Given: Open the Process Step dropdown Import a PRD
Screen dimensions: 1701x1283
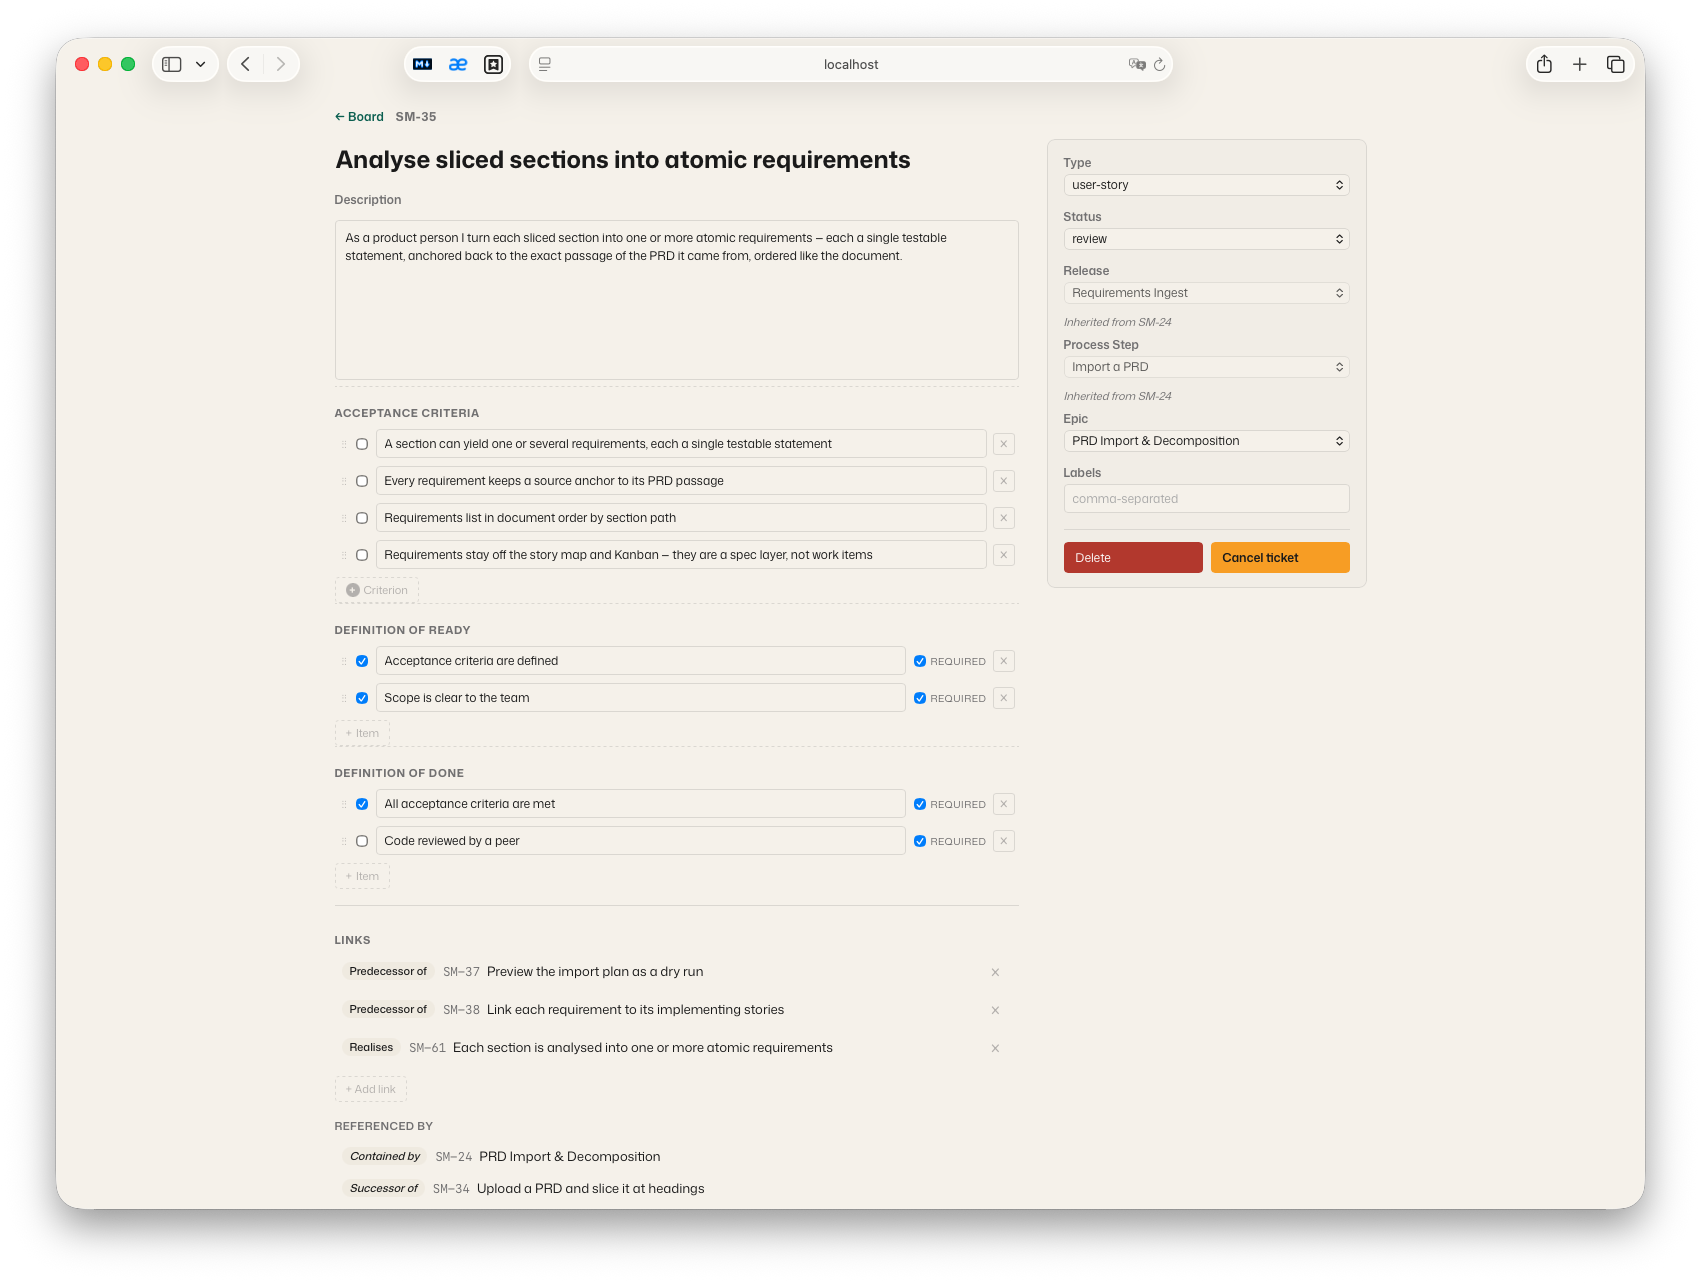Looking at the screenshot, I should tap(1206, 367).
